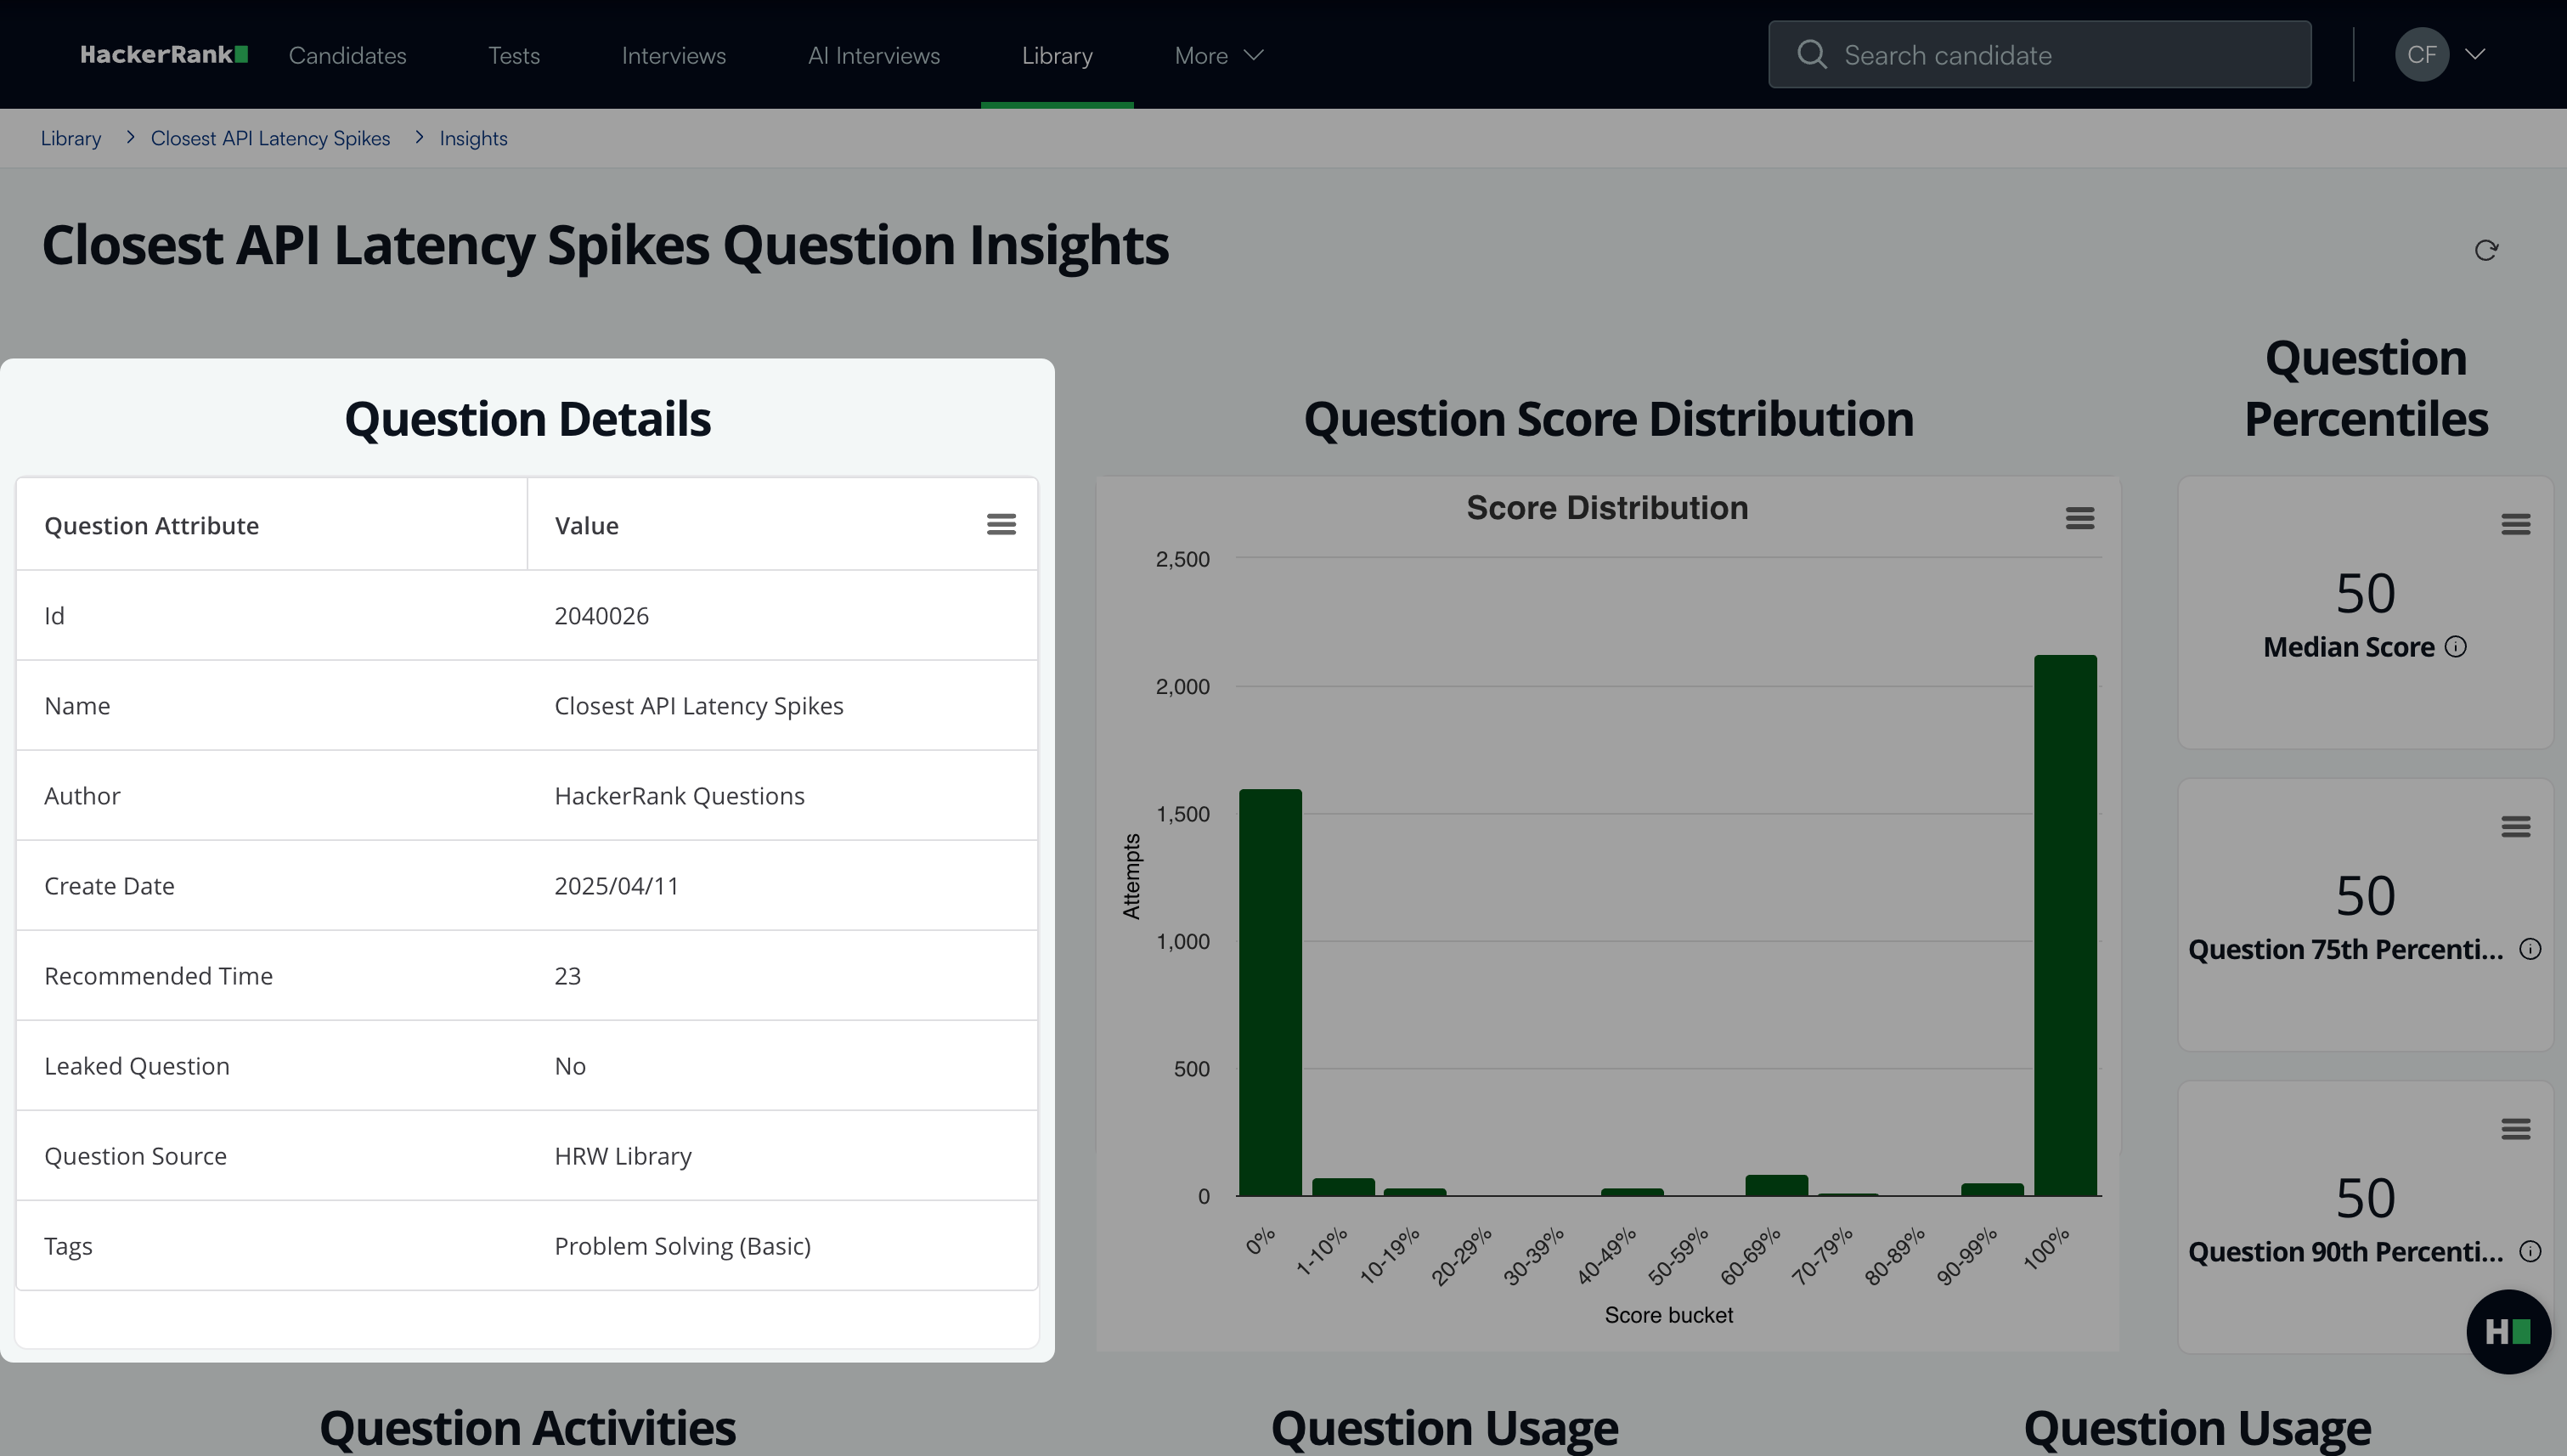This screenshot has height=1456, width=2567.
Task: Open the Score Distribution chart hamburger menu
Action: pyautogui.click(x=2079, y=518)
